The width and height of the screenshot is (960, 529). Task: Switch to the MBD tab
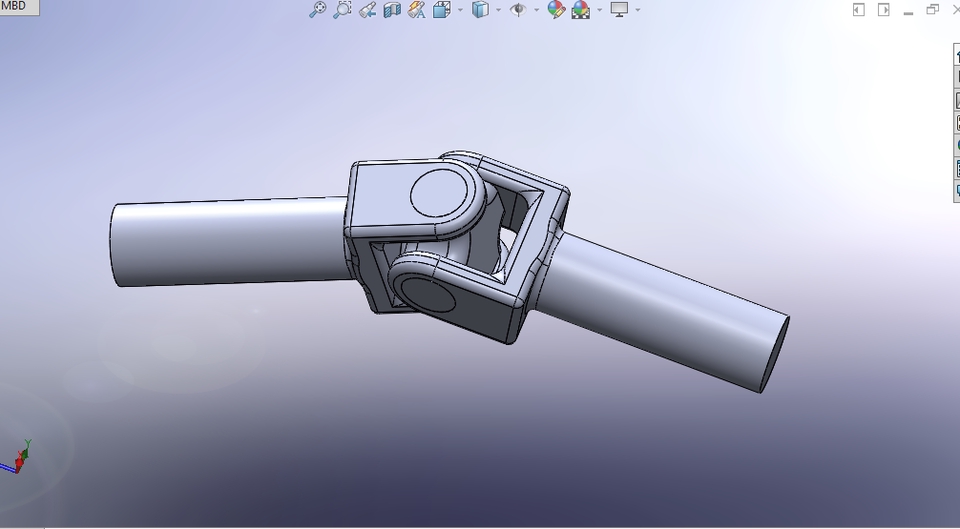(15, 6)
